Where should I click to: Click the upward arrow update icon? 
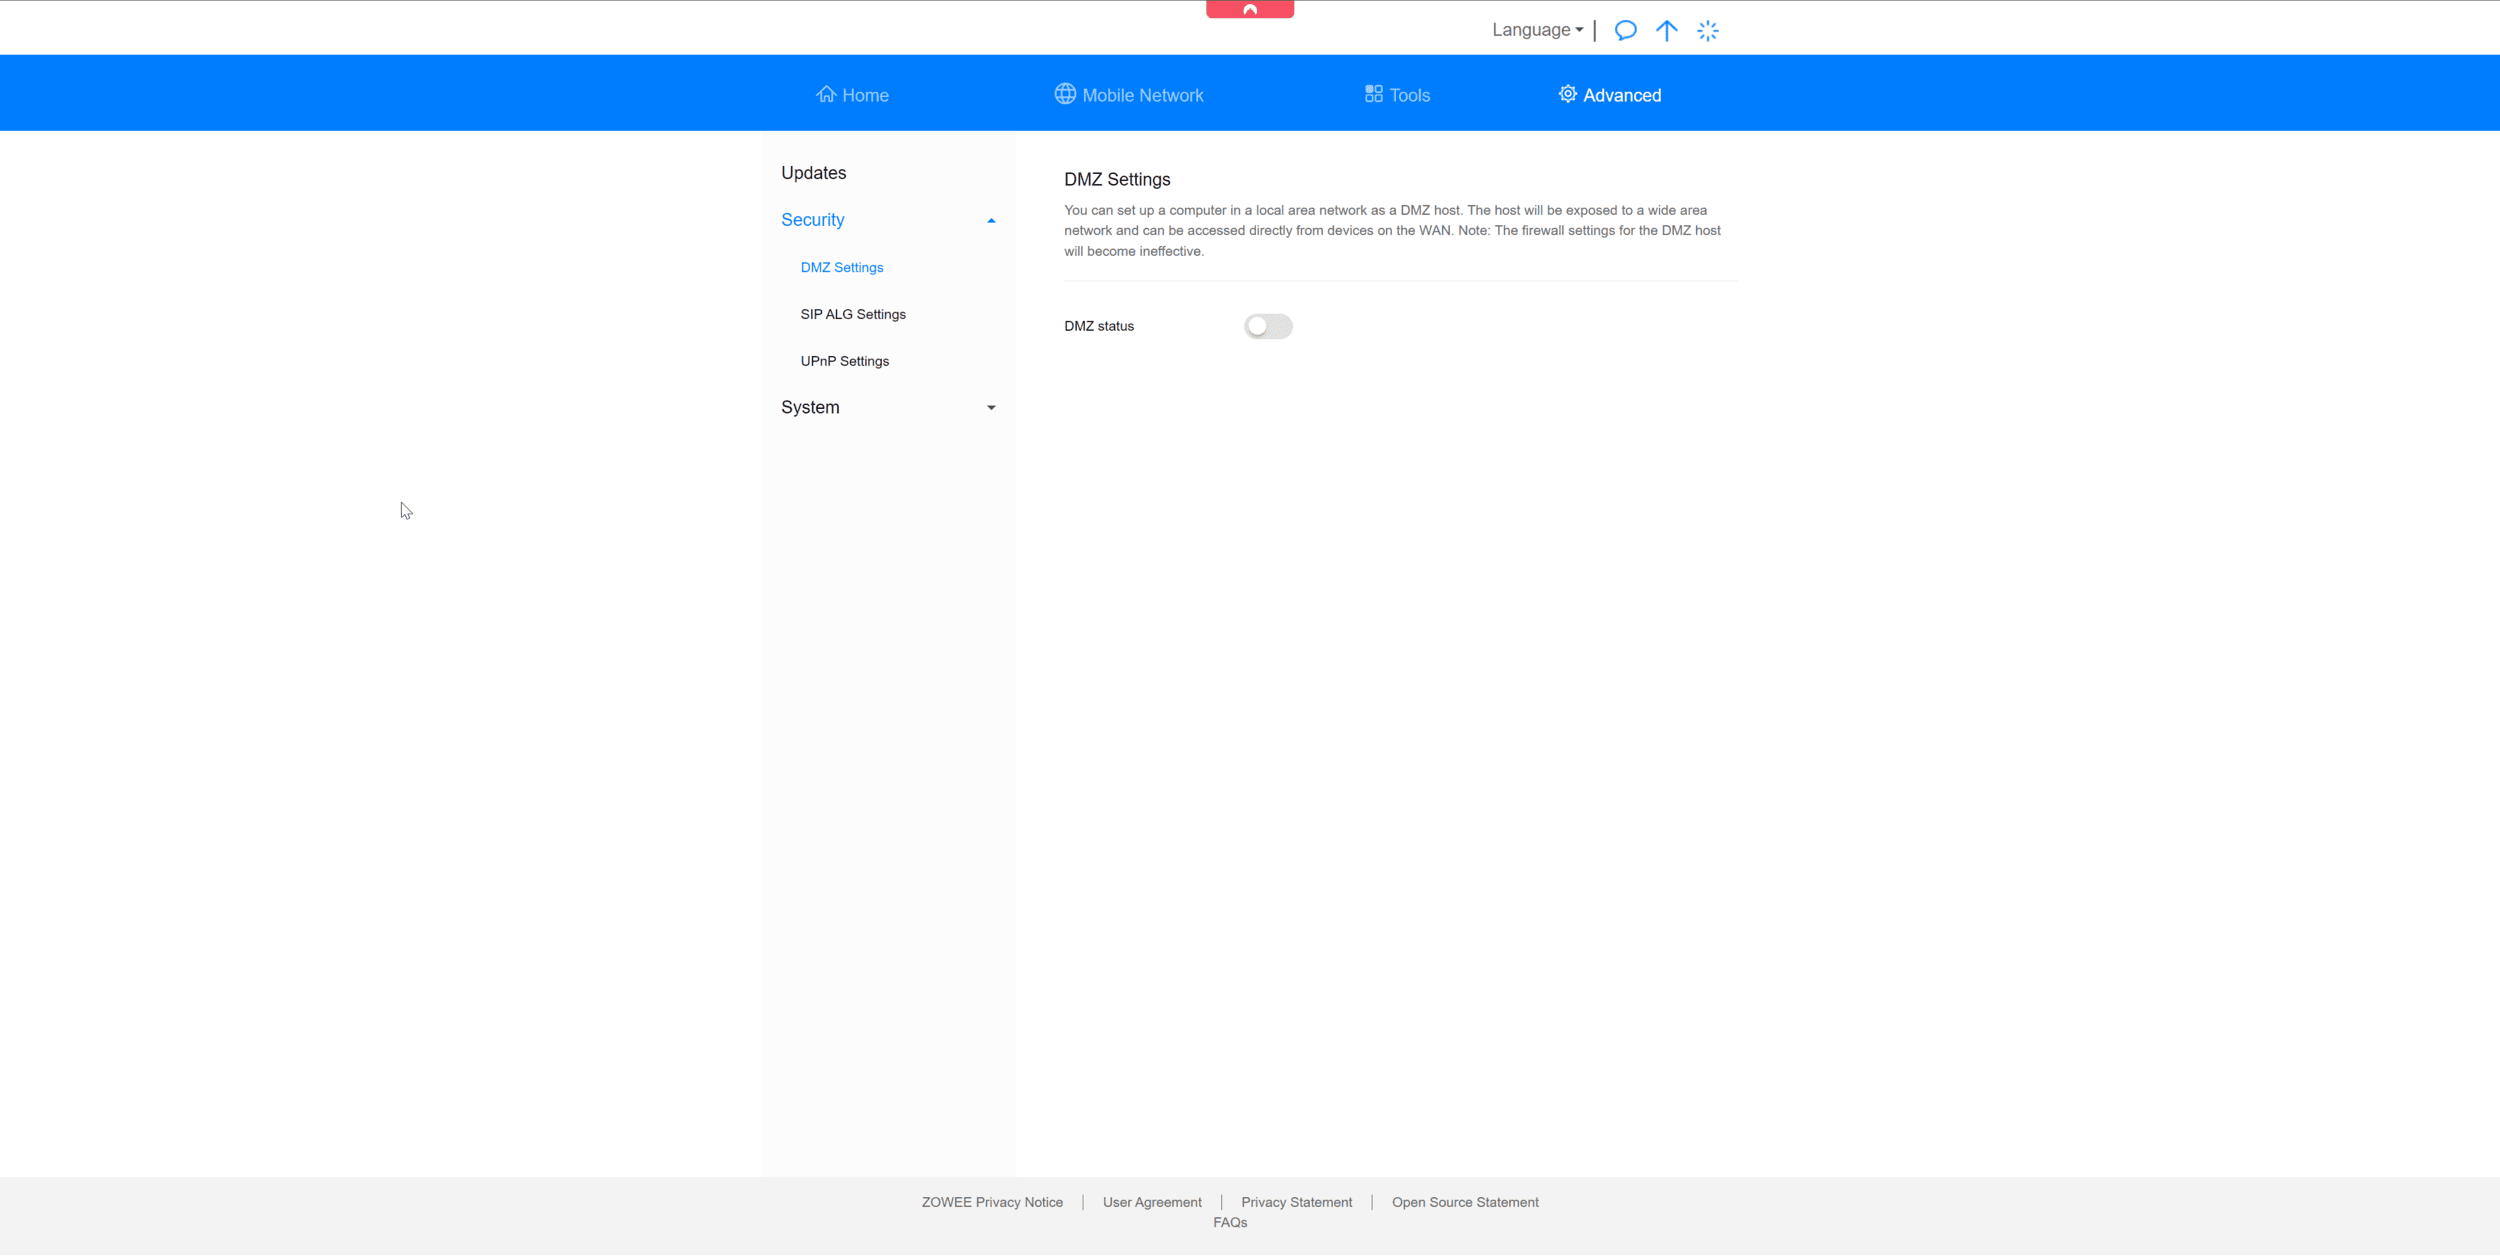[x=1666, y=30]
